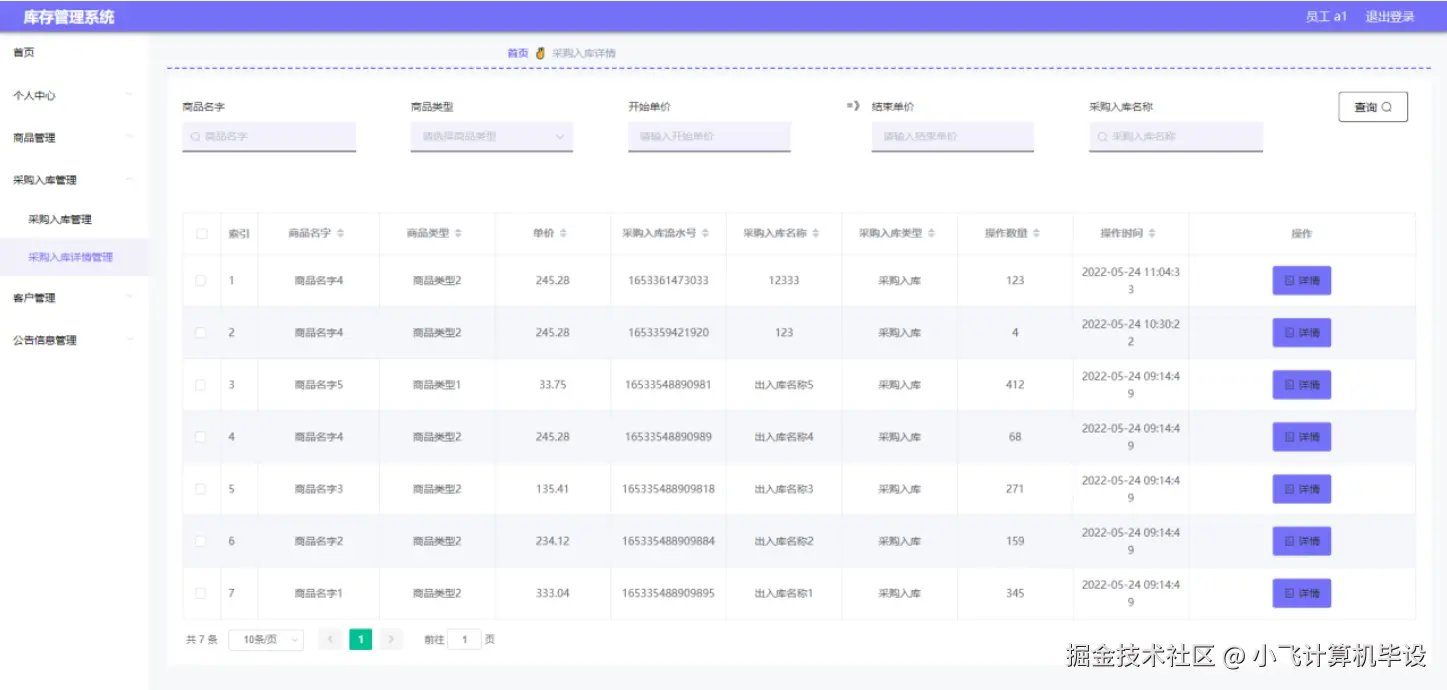Click cell 商品名字5 in table
The image size is (1447, 690).
319,385
